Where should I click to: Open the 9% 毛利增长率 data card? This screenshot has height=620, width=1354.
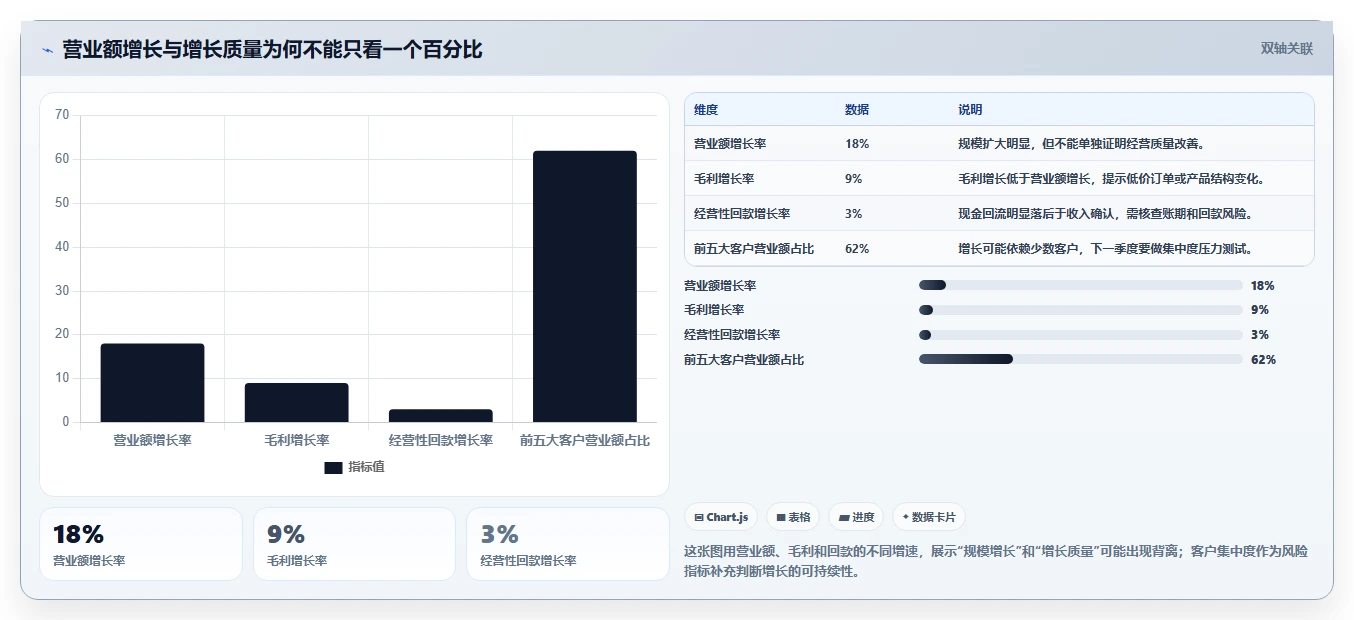point(354,544)
